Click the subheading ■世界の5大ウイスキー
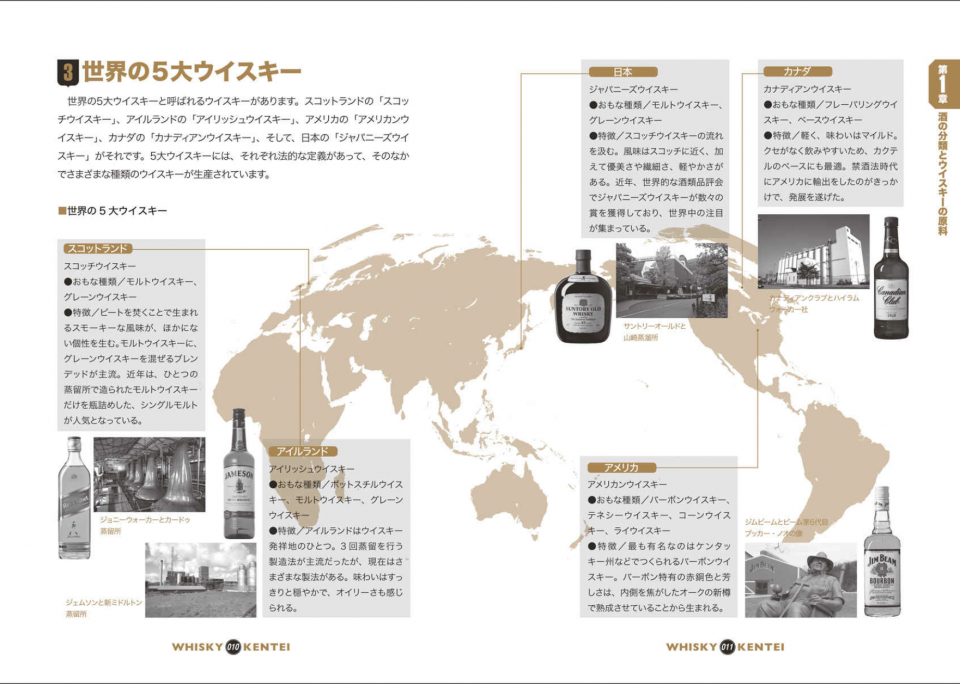 (x=113, y=211)
